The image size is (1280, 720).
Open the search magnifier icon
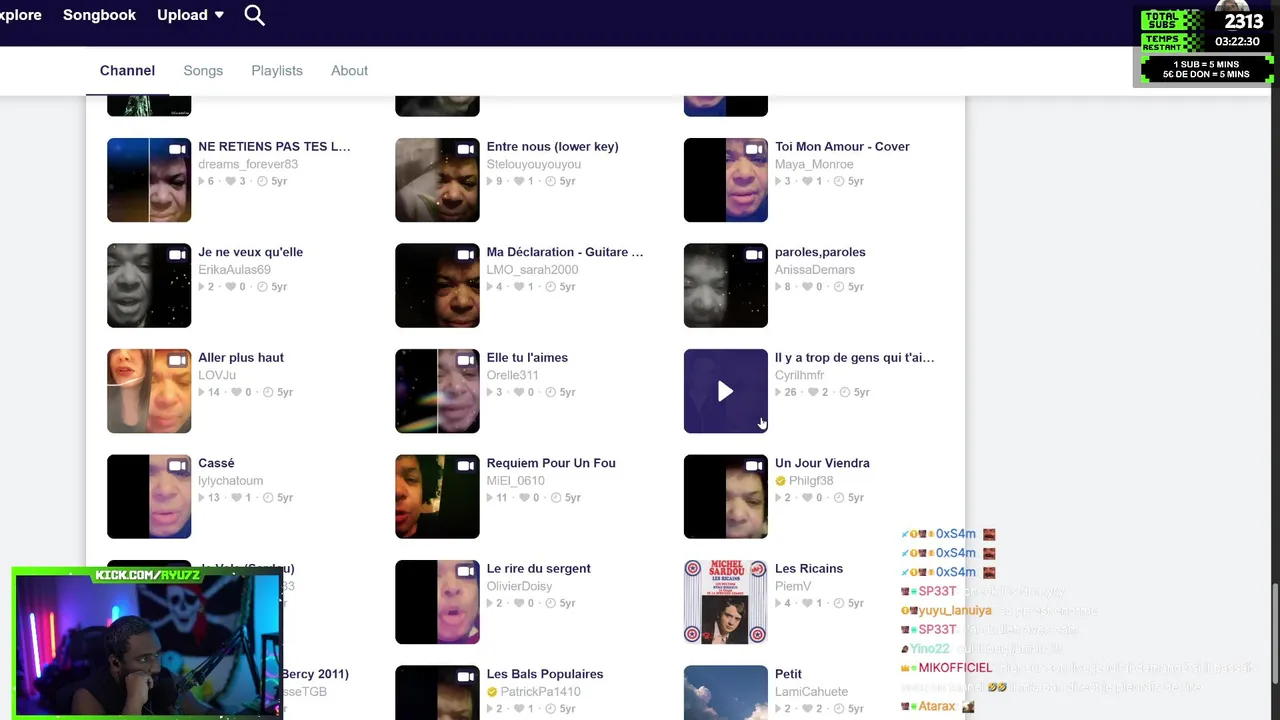tap(255, 15)
